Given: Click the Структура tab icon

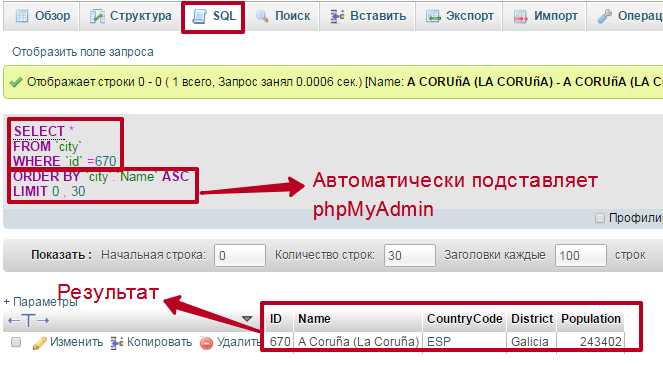Looking at the screenshot, I should point(97,16).
